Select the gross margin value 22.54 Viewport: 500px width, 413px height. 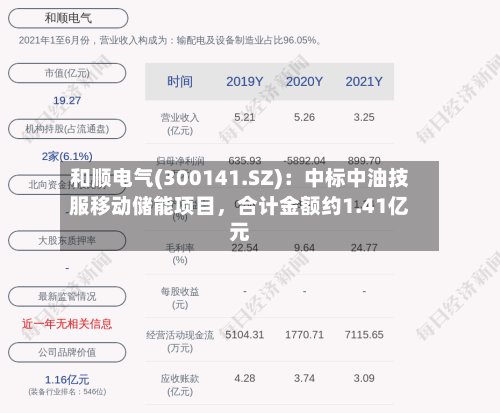245,248
